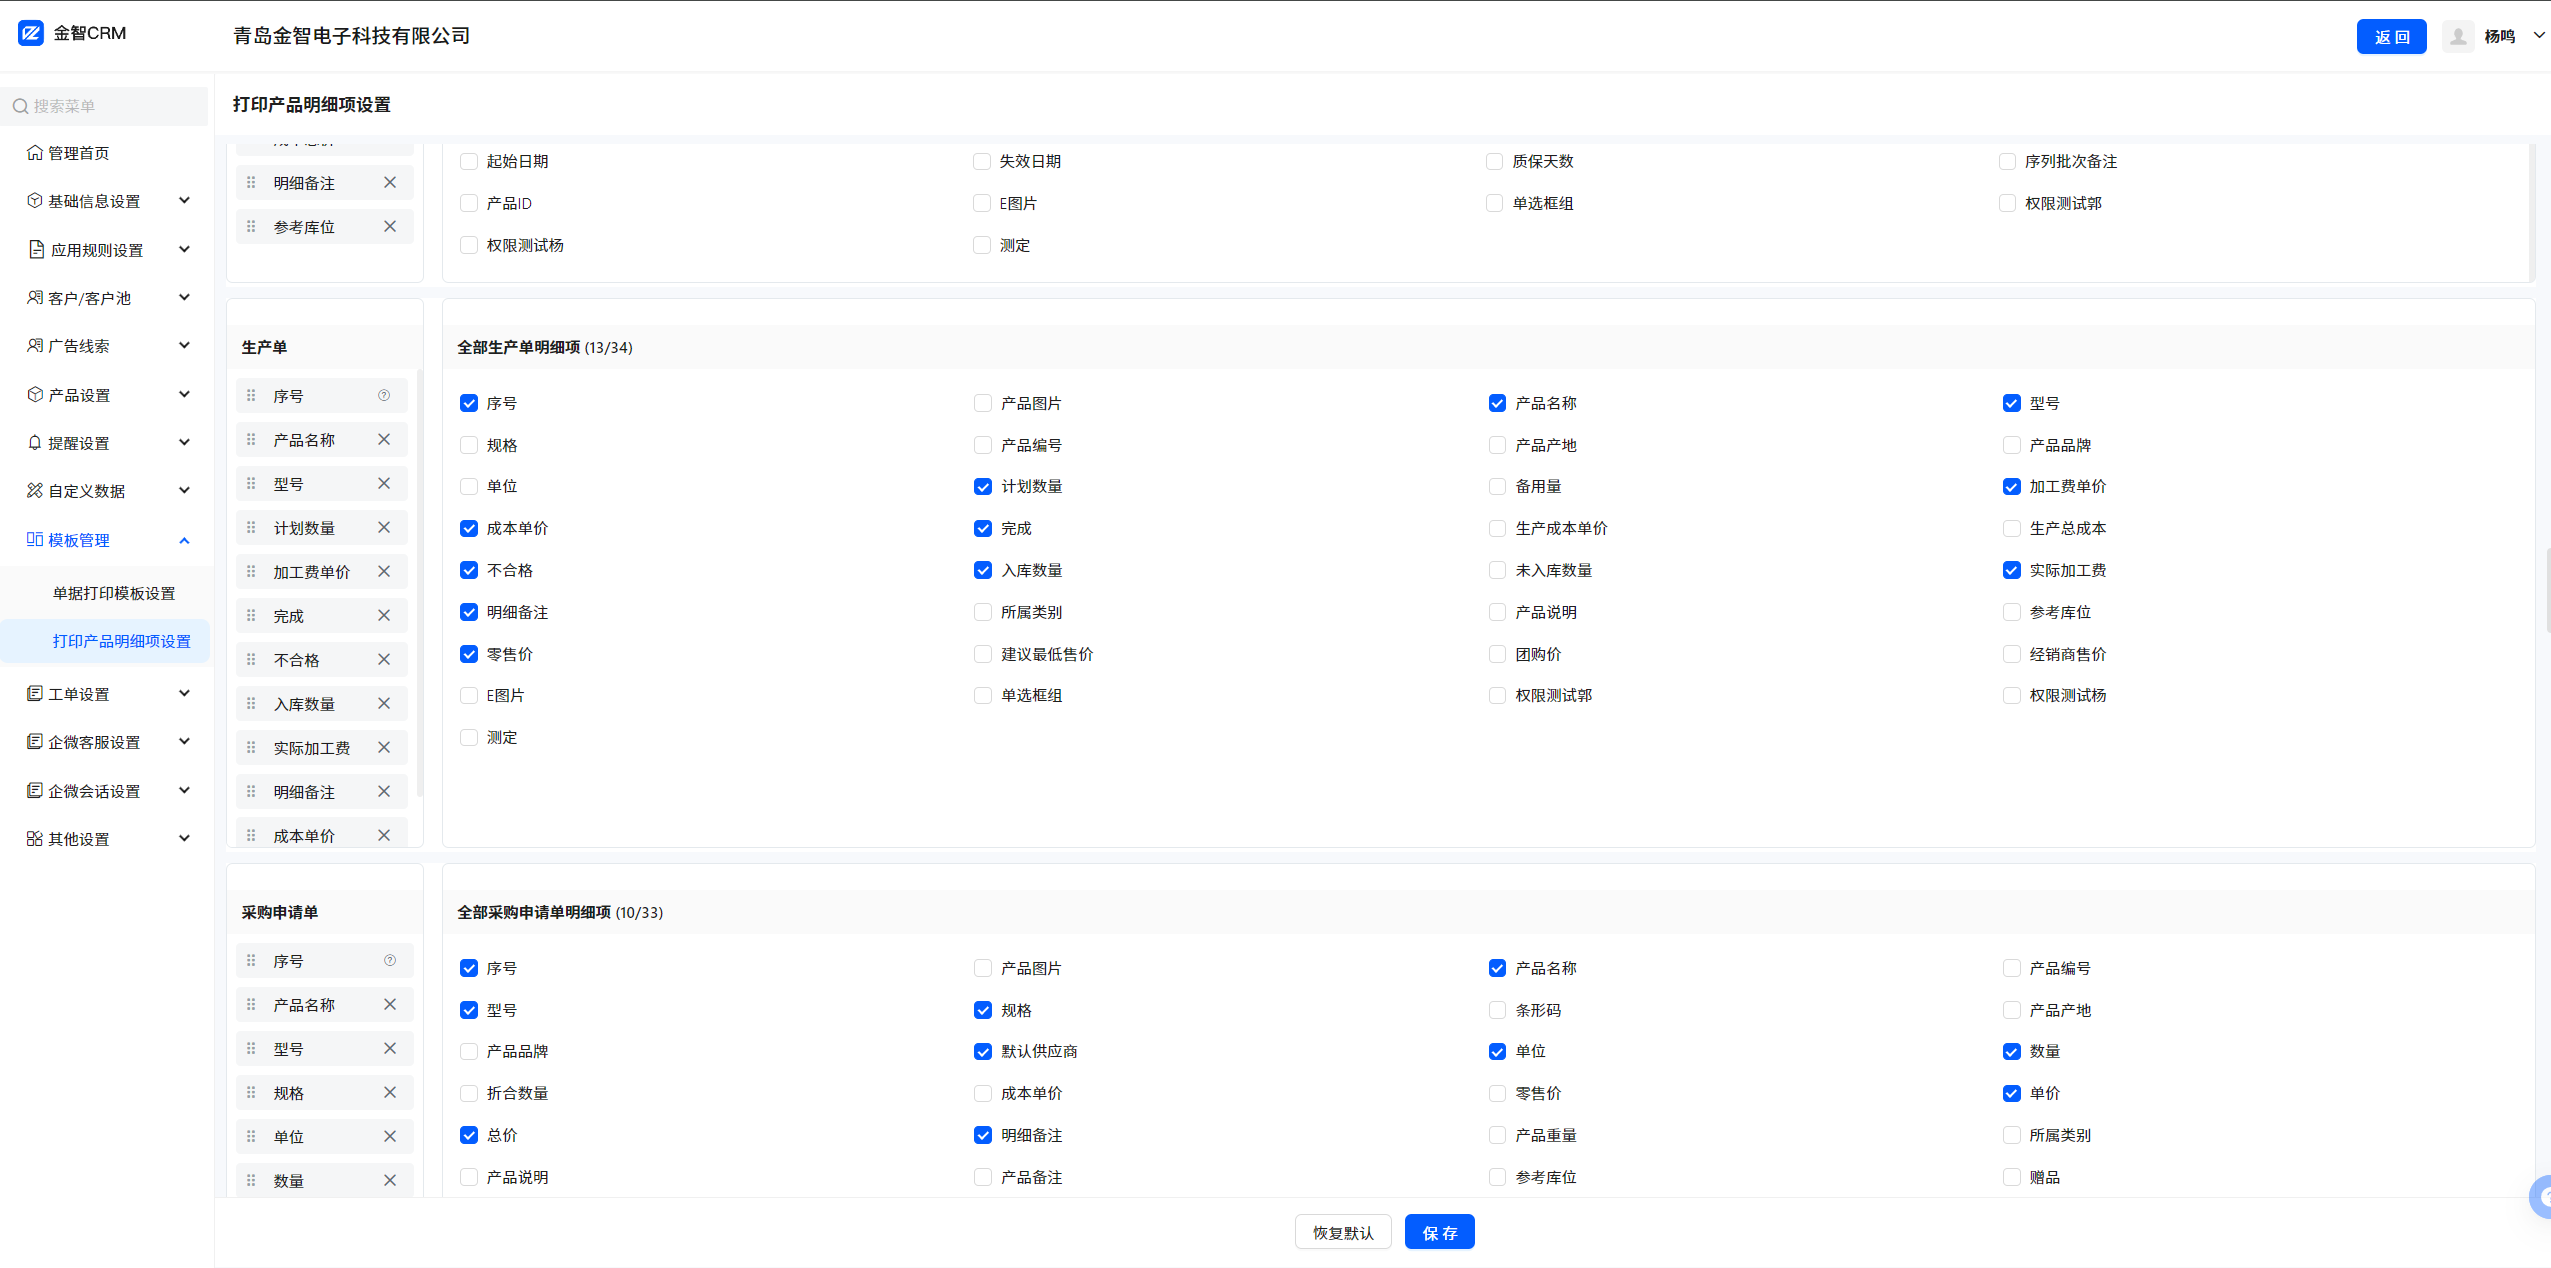
Task: Go to 管理首页
Action: click(79, 153)
